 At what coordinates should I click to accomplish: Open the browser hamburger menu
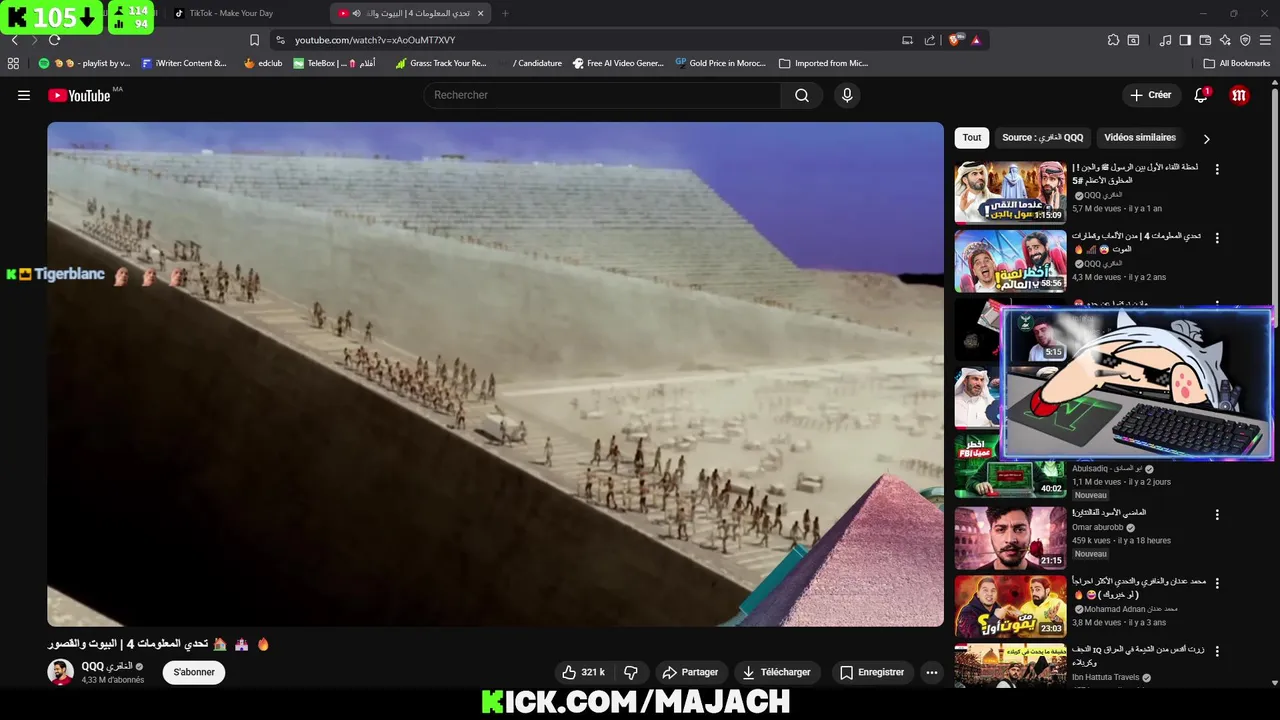(1265, 40)
